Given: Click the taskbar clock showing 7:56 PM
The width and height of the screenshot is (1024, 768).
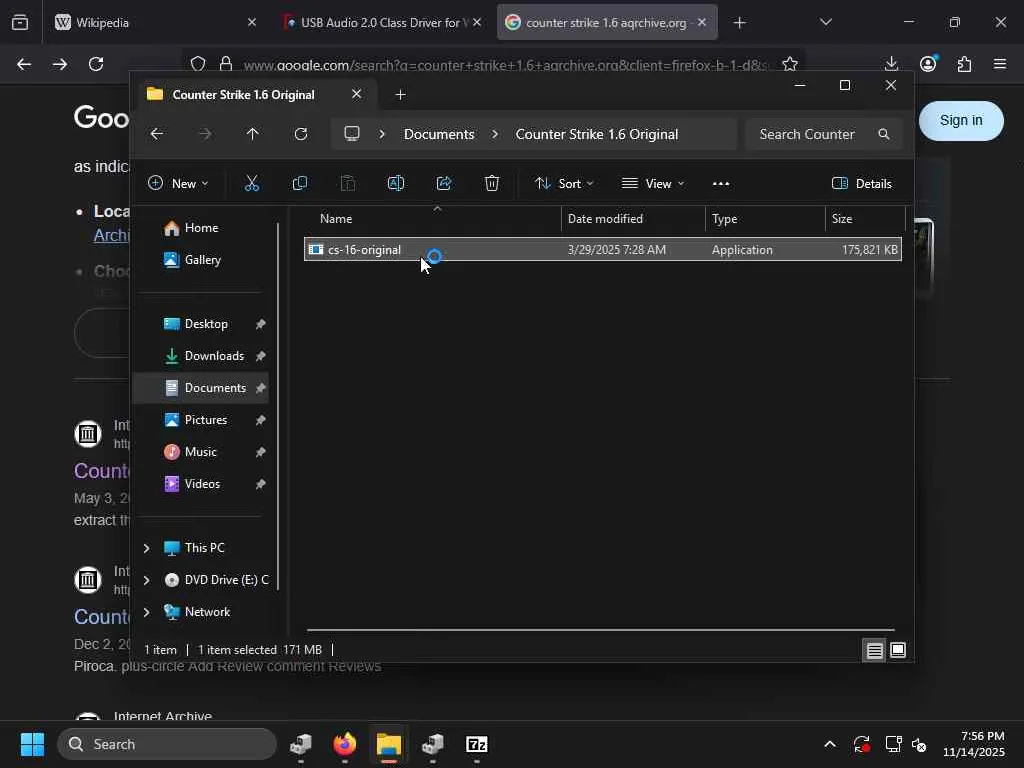Looking at the screenshot, I should 973,744.
